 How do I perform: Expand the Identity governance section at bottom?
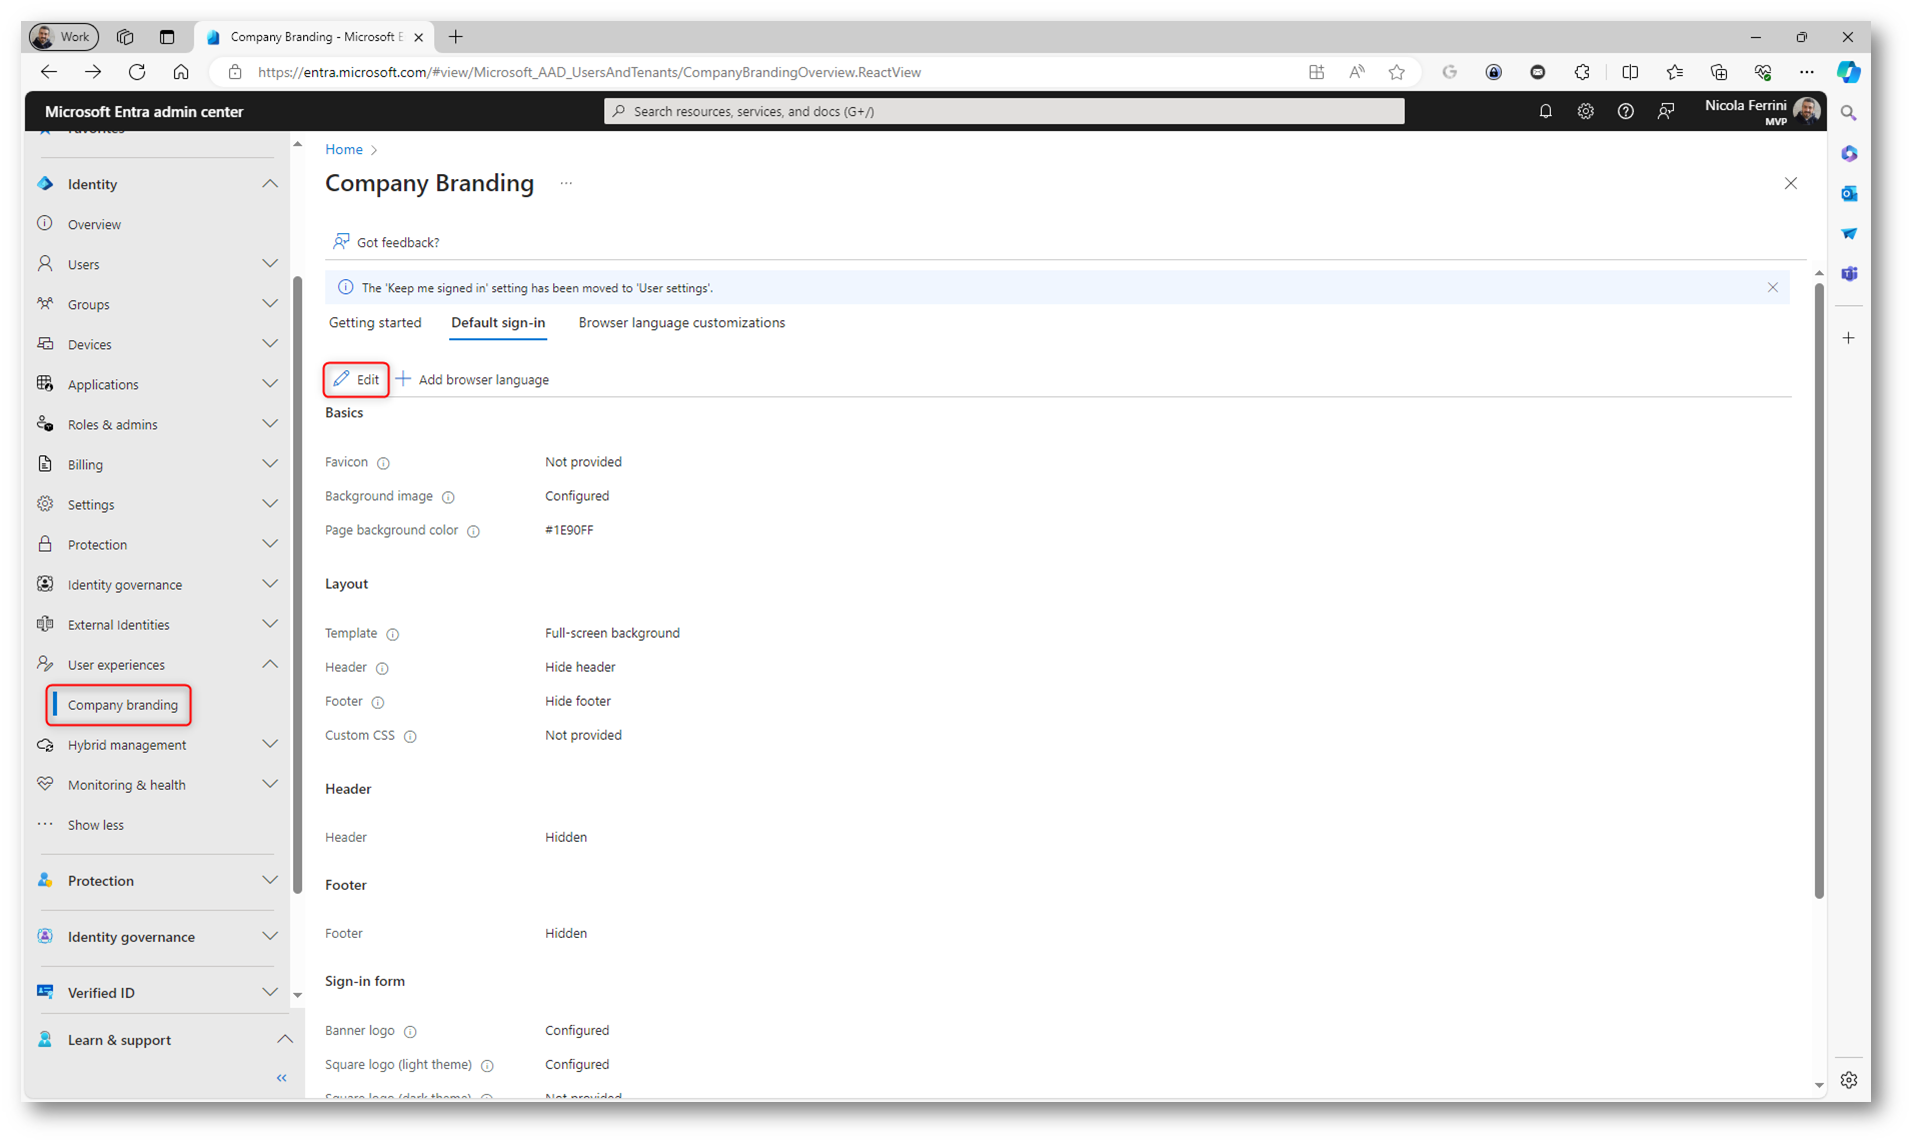pyautogui.click(x=269, y=936)
